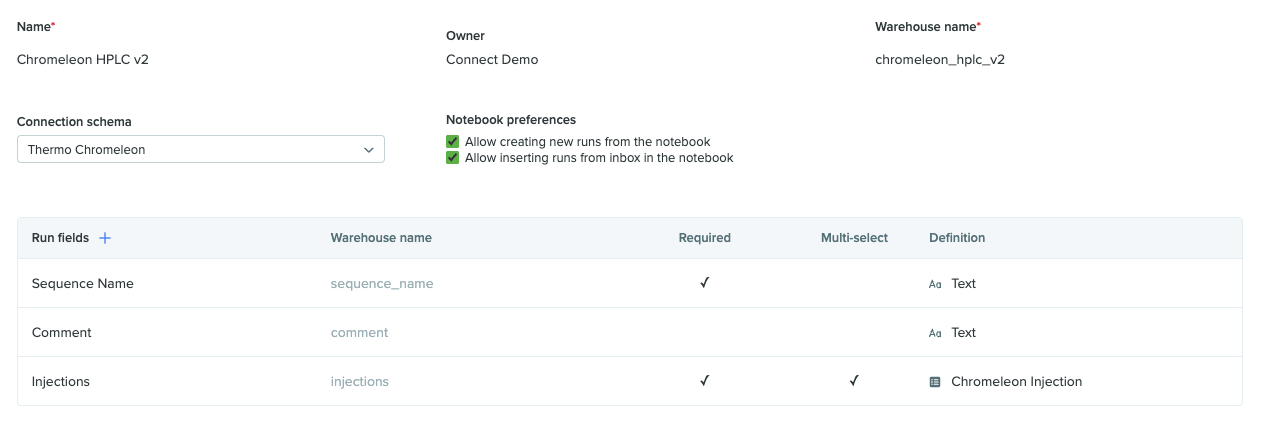Add a new run field with plus icon
The width and height of the screenshot is (1271, 431).
click(105, 238)
